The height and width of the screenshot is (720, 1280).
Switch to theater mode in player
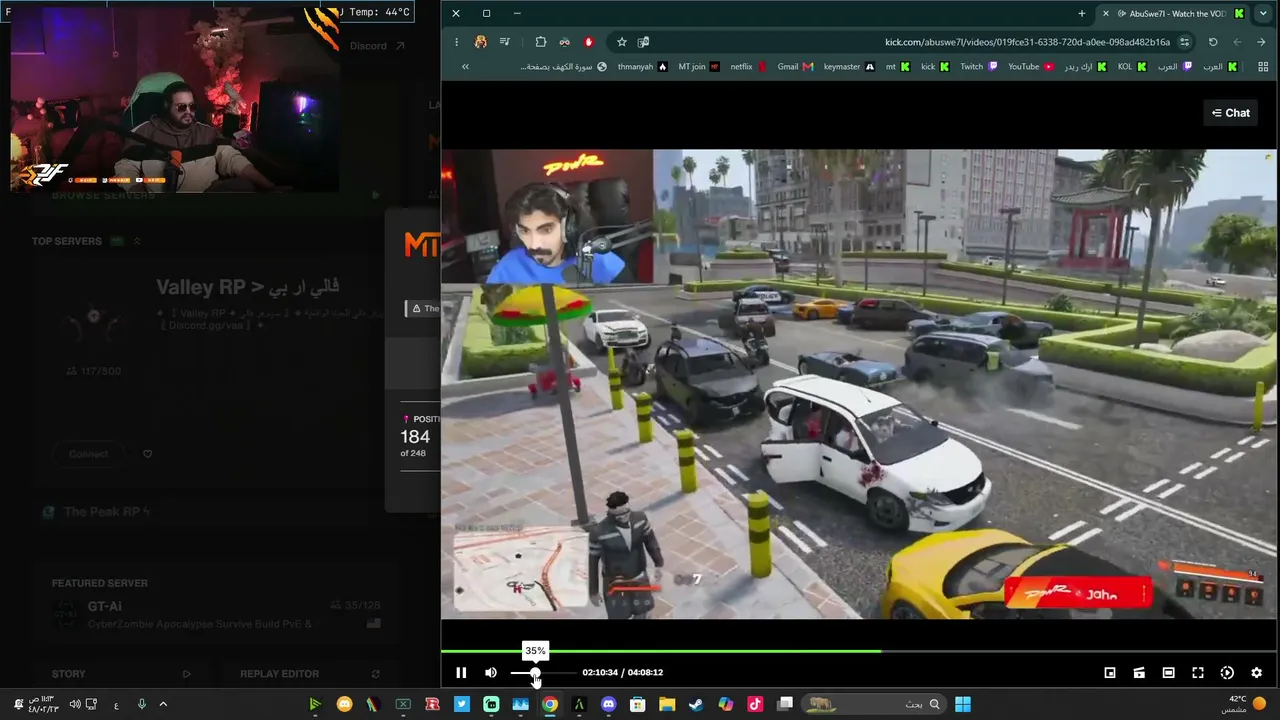click(x=1168, y=673)
